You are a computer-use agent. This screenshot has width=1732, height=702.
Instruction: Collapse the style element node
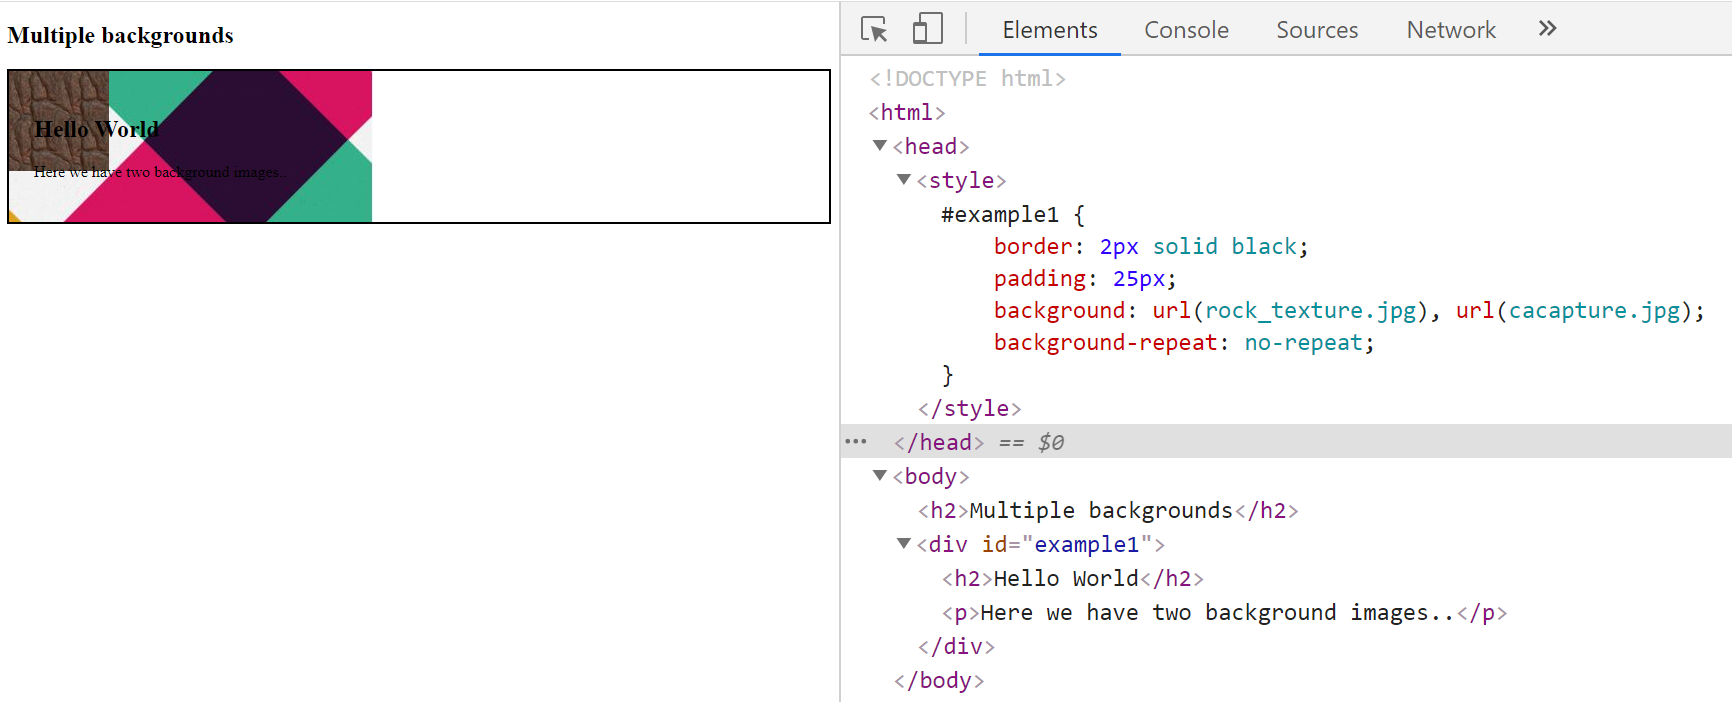click(904, 180)
